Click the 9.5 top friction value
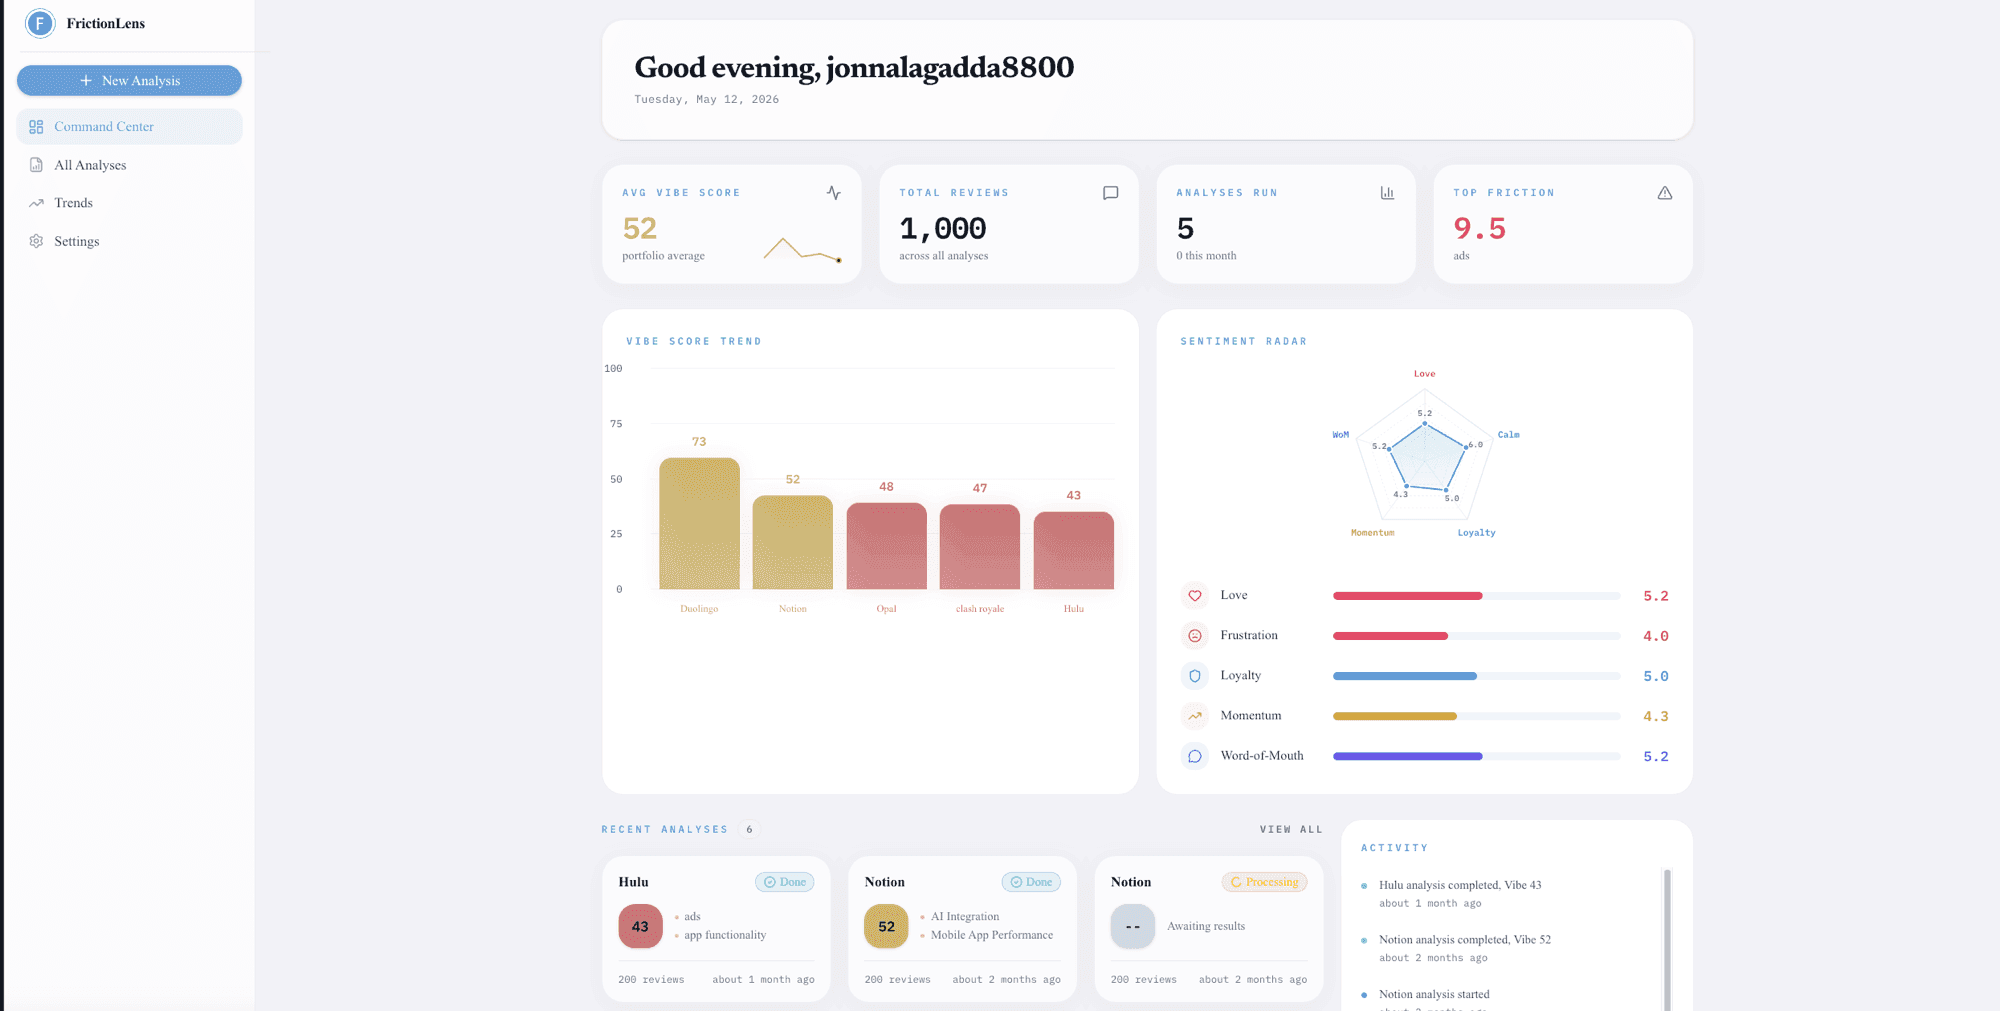 [1479, 229]
